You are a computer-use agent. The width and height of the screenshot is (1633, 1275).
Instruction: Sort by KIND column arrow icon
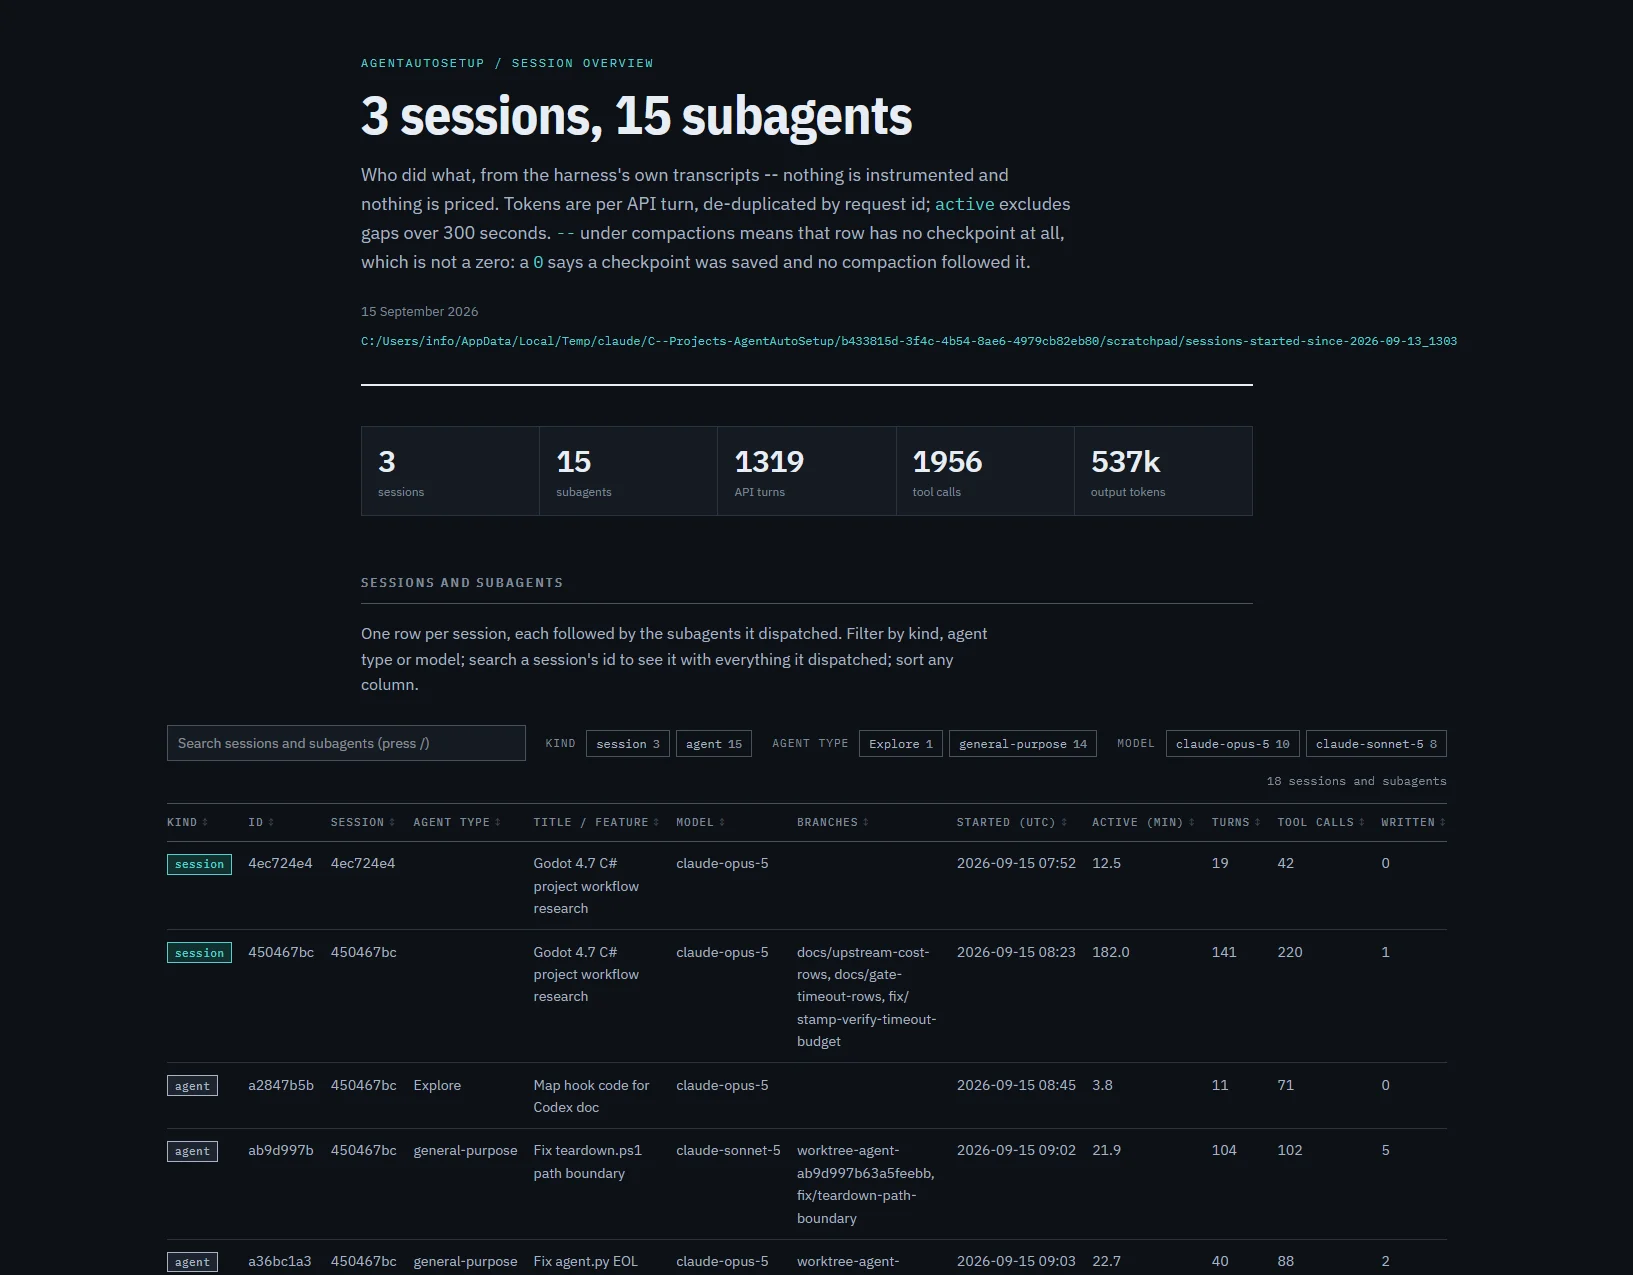point(205,823)
